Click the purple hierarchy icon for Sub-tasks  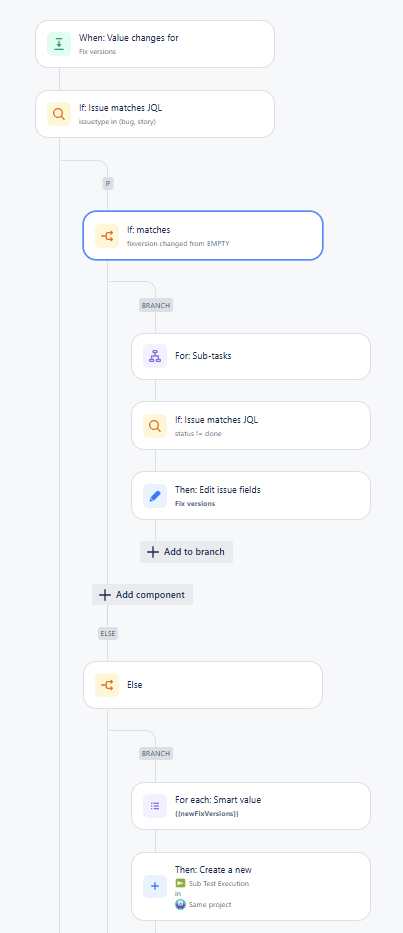155,356
